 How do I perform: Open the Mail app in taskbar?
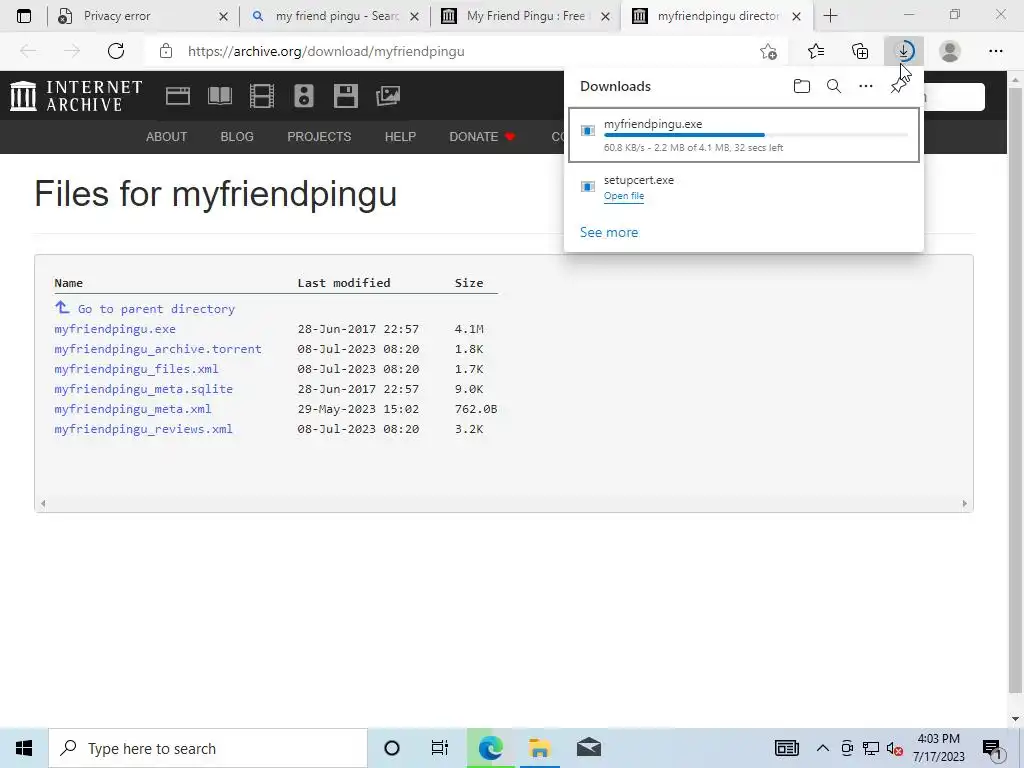coord(588,748)
